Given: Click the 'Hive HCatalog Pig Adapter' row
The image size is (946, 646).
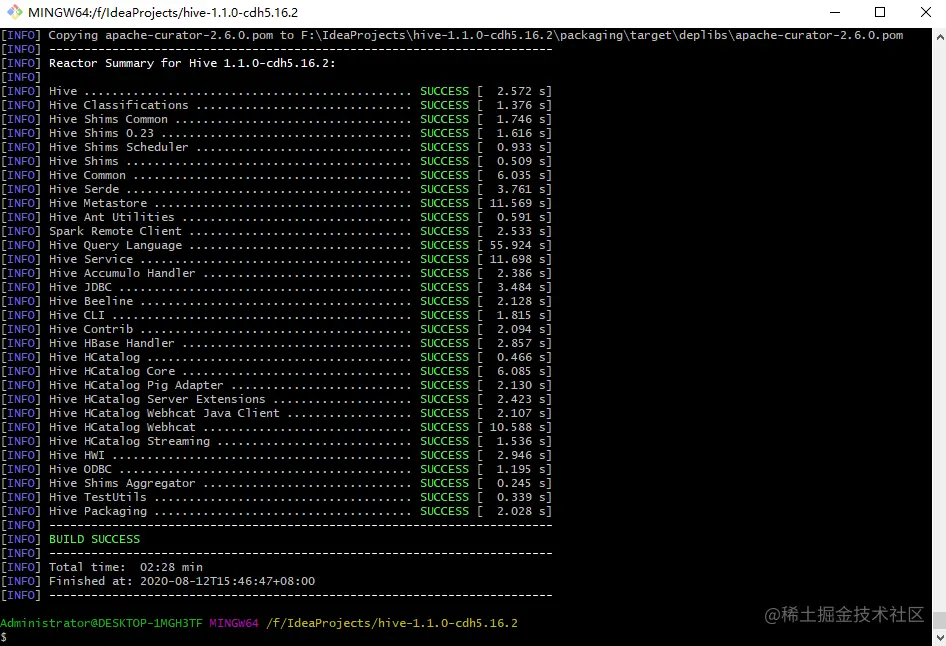Looking at the screenshot, I should pyautogui.click(x=276, y=385).
